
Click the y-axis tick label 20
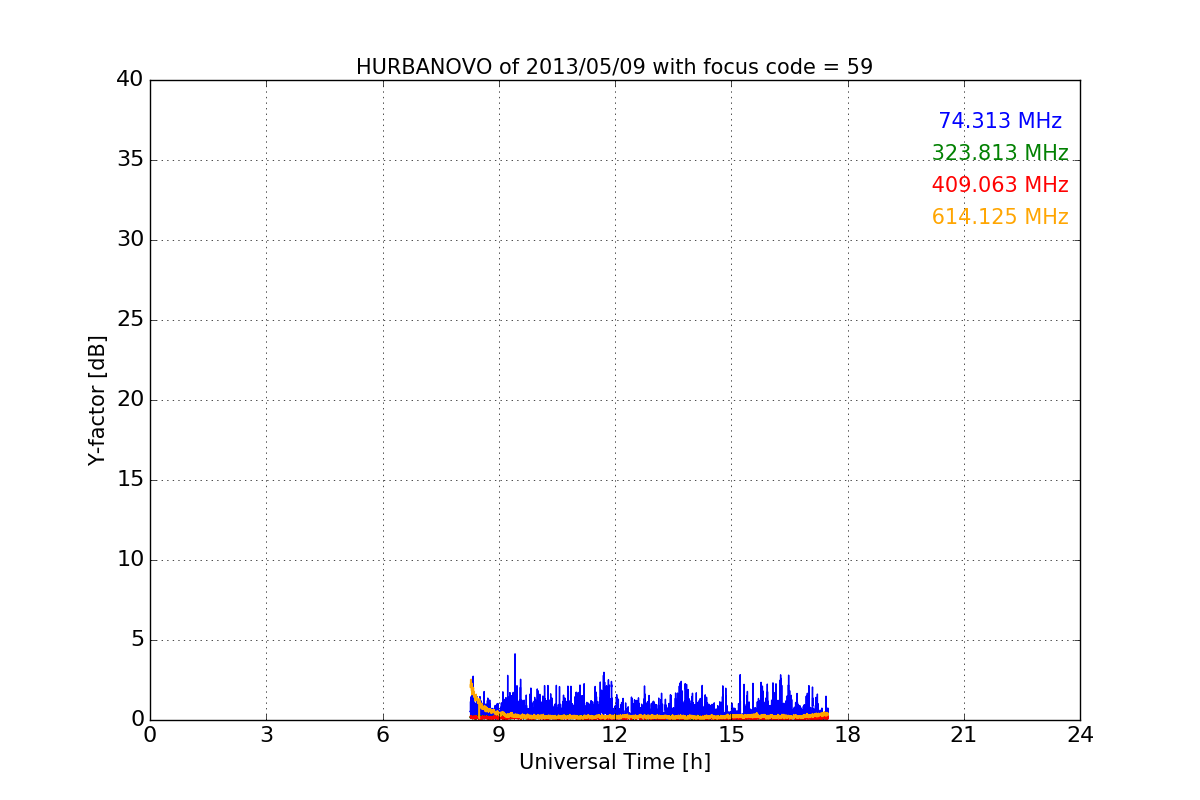(130, 400)
